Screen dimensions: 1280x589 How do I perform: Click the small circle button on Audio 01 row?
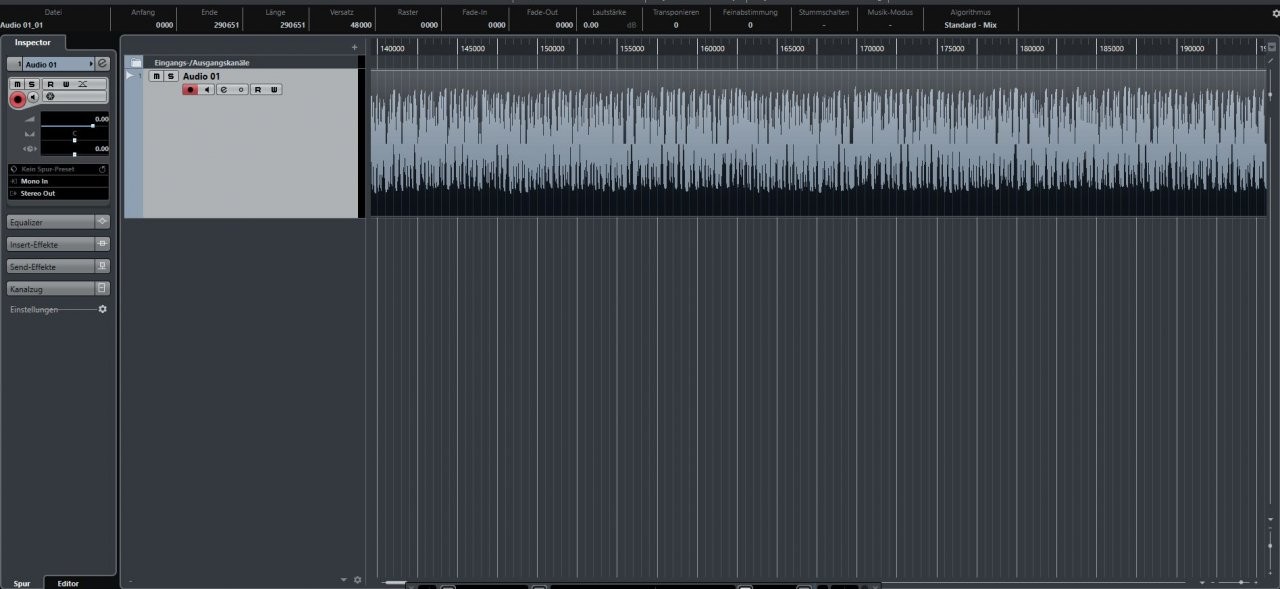240,90
